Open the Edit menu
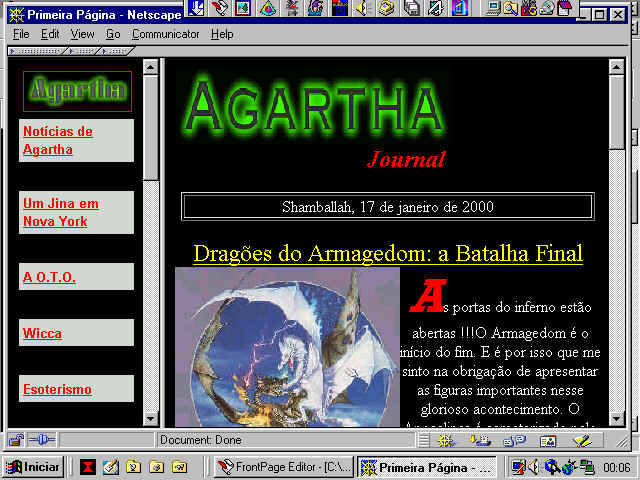640x480 pixels. coord(50,34)
